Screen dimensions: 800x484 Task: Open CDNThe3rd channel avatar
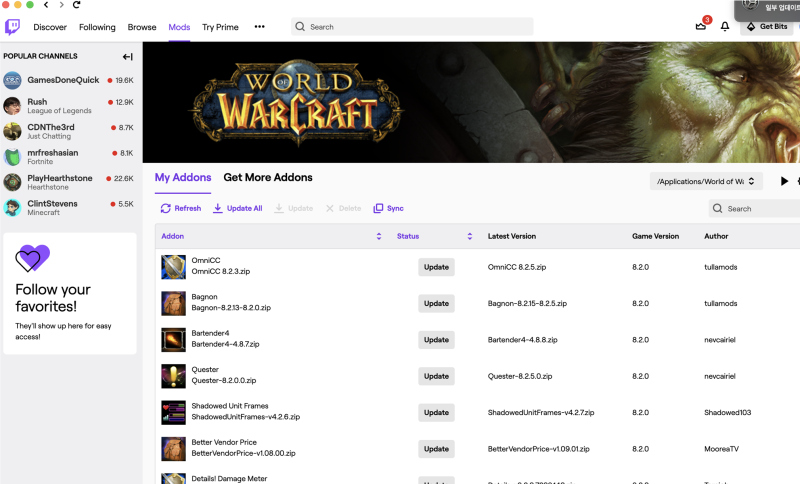[x=12, y=131]
